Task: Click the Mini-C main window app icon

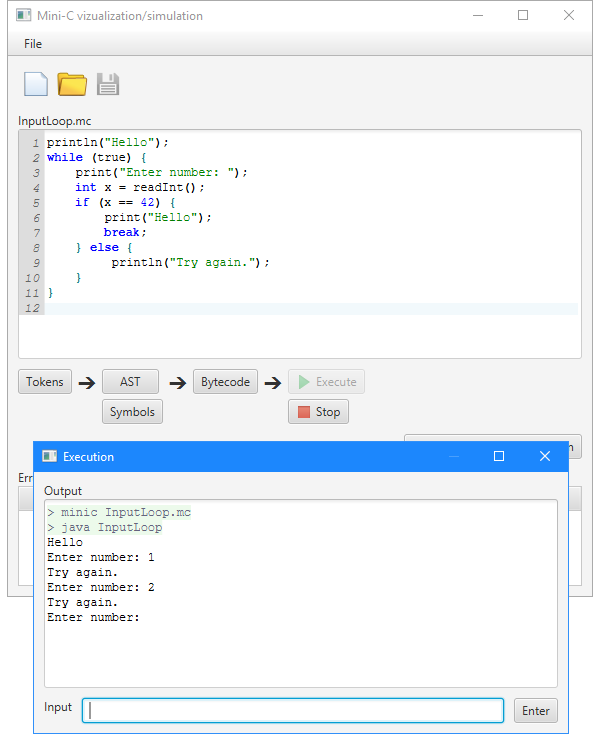Action: (x=24, y=16)
